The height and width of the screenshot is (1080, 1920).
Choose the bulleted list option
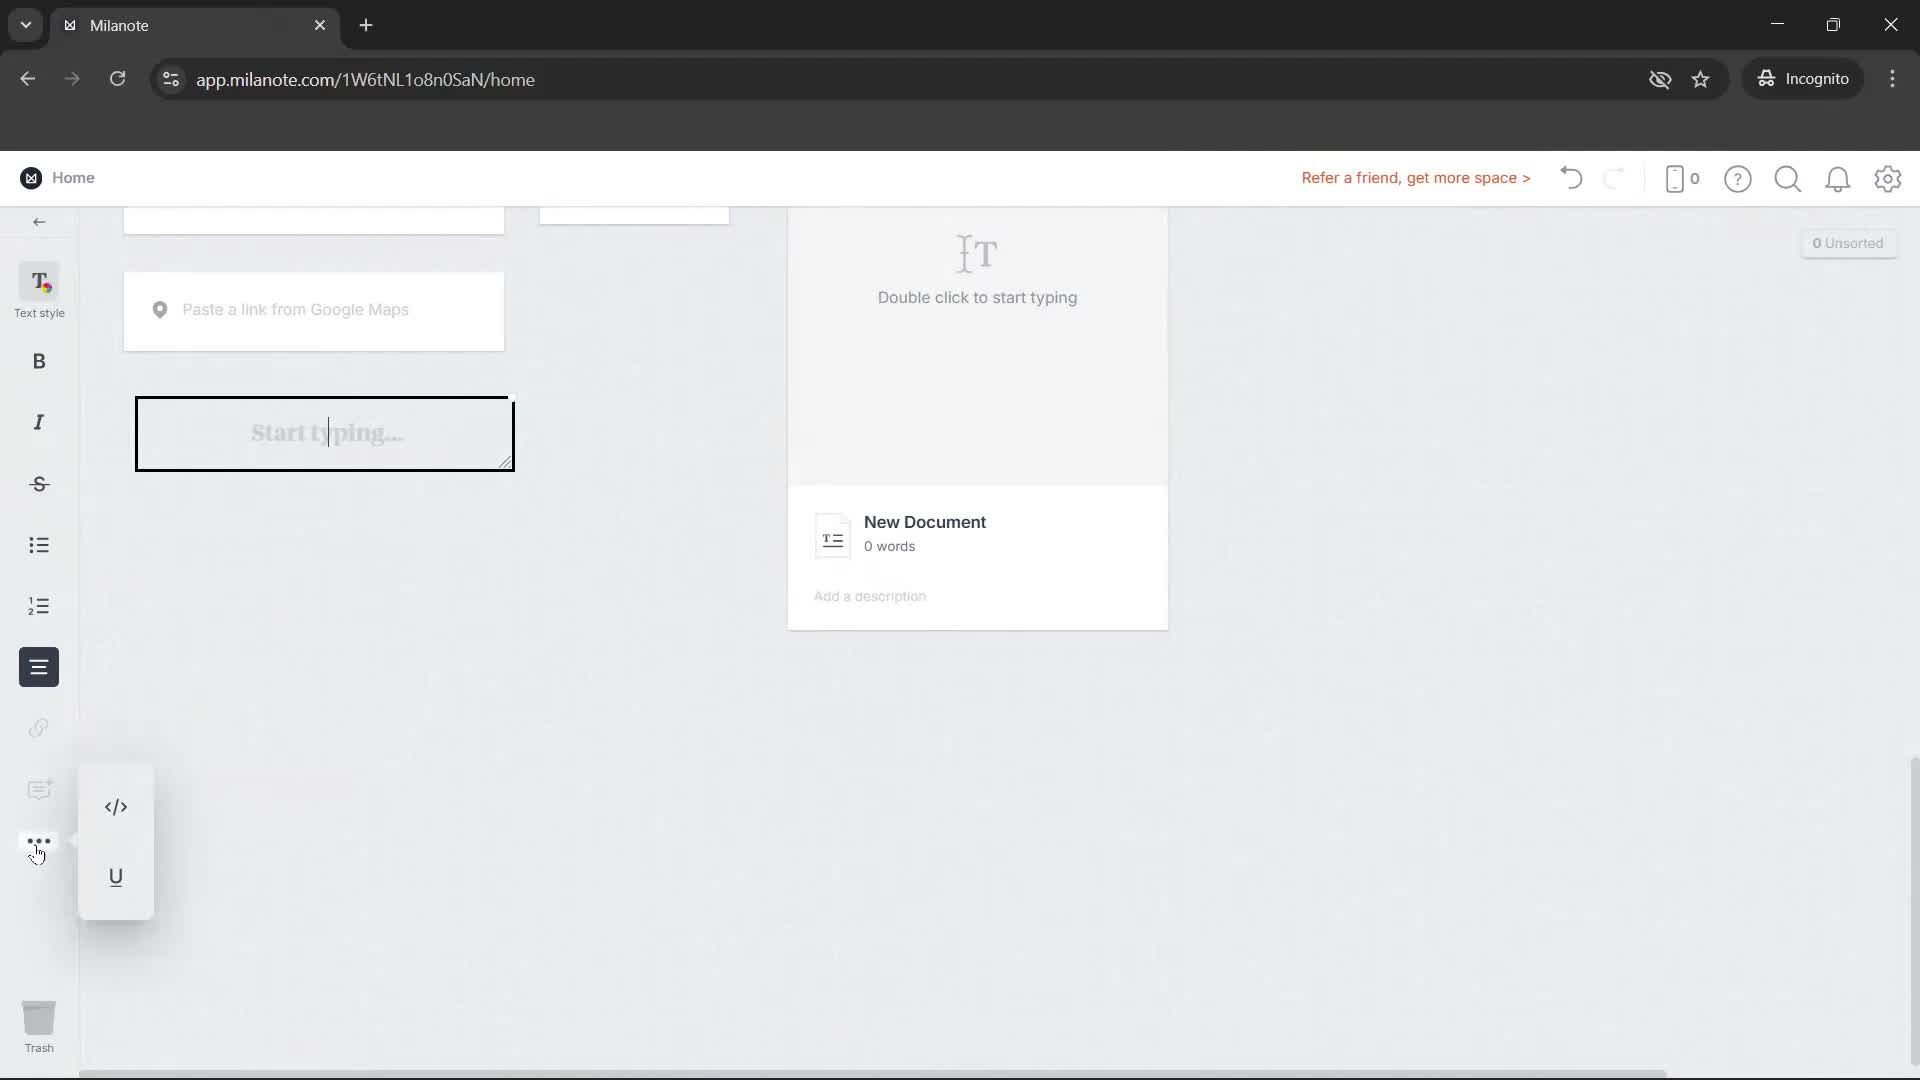tap(38, 545)
